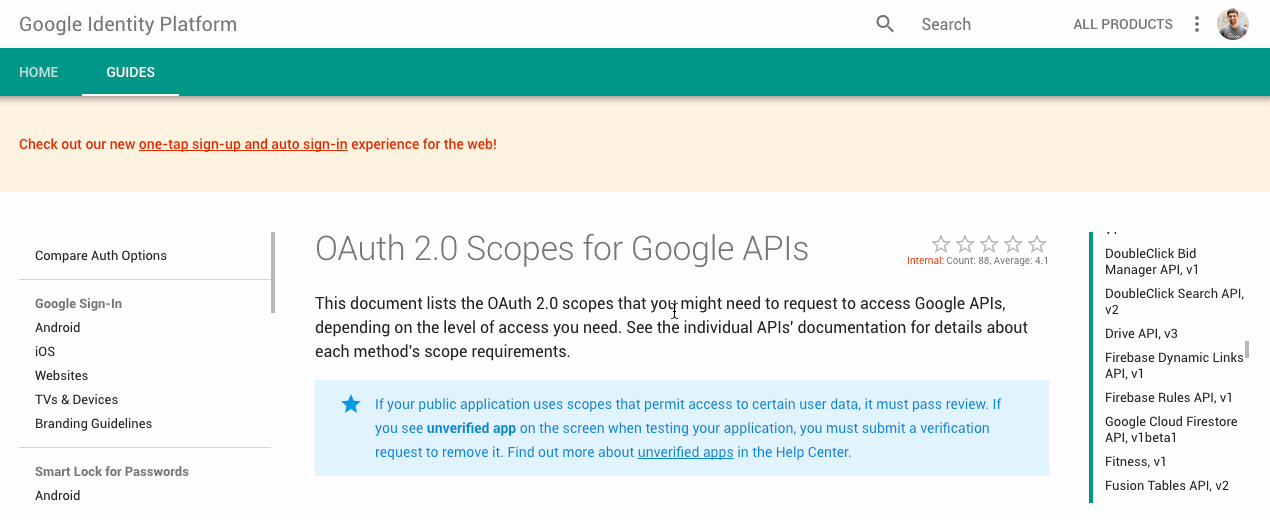Switch to the GUIDES tab
The width and height of the screenshot is (1270, 520).
coord(131,72)
